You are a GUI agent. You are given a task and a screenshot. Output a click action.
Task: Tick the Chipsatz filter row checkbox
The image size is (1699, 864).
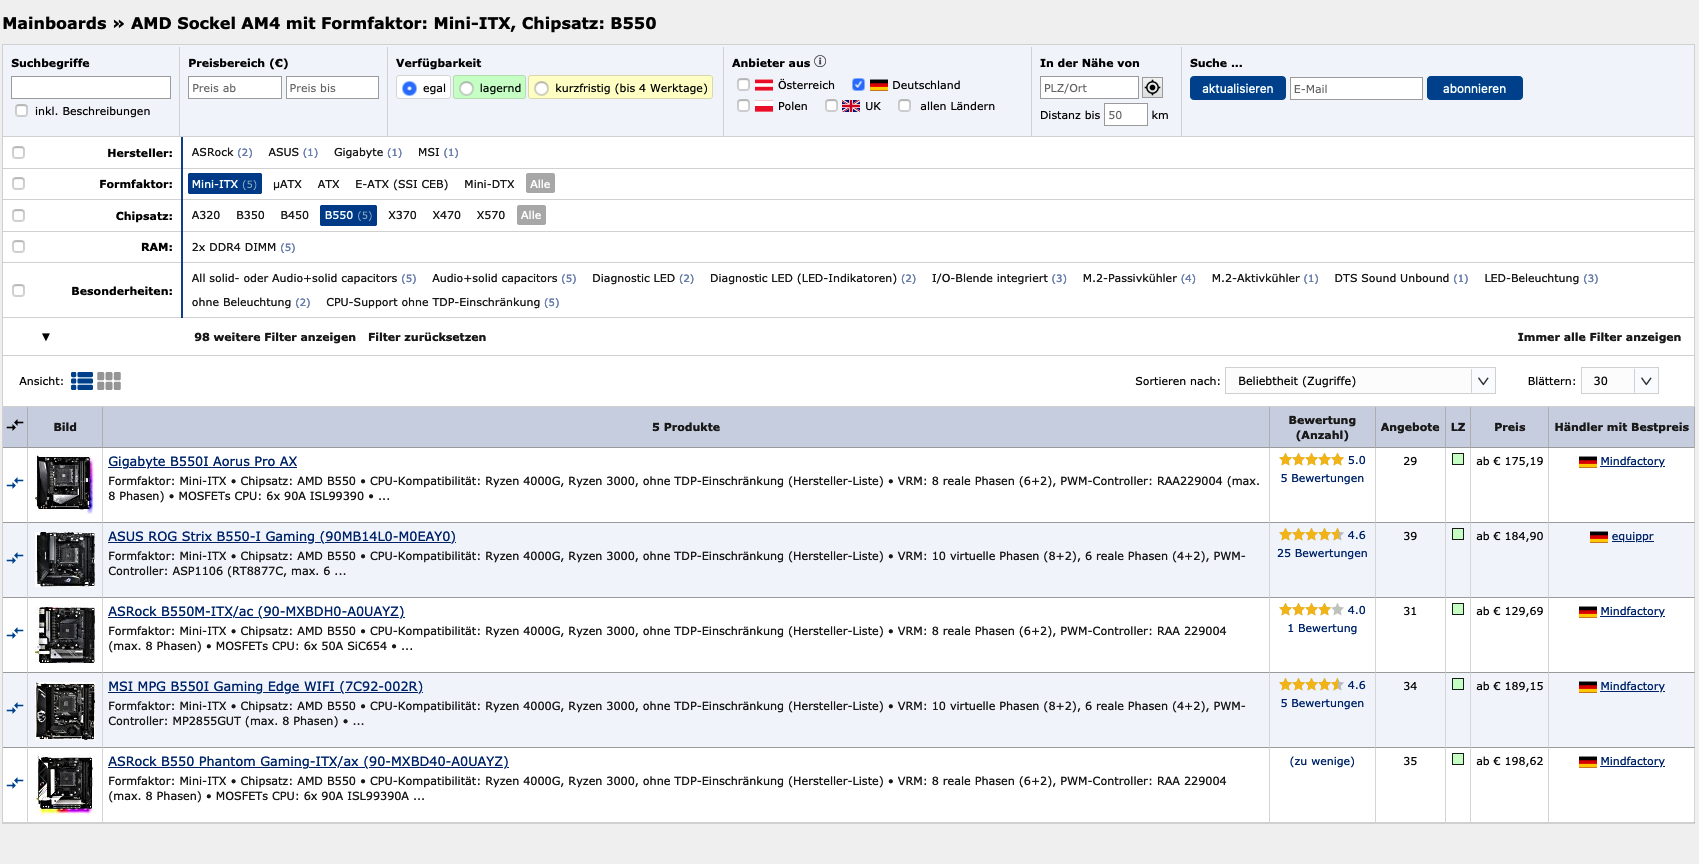tap(18, 215)
